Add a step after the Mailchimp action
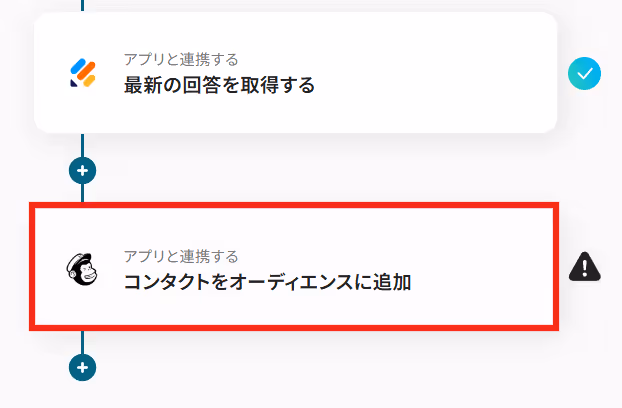Screen dimensions: 622x408 click(83, 367)
